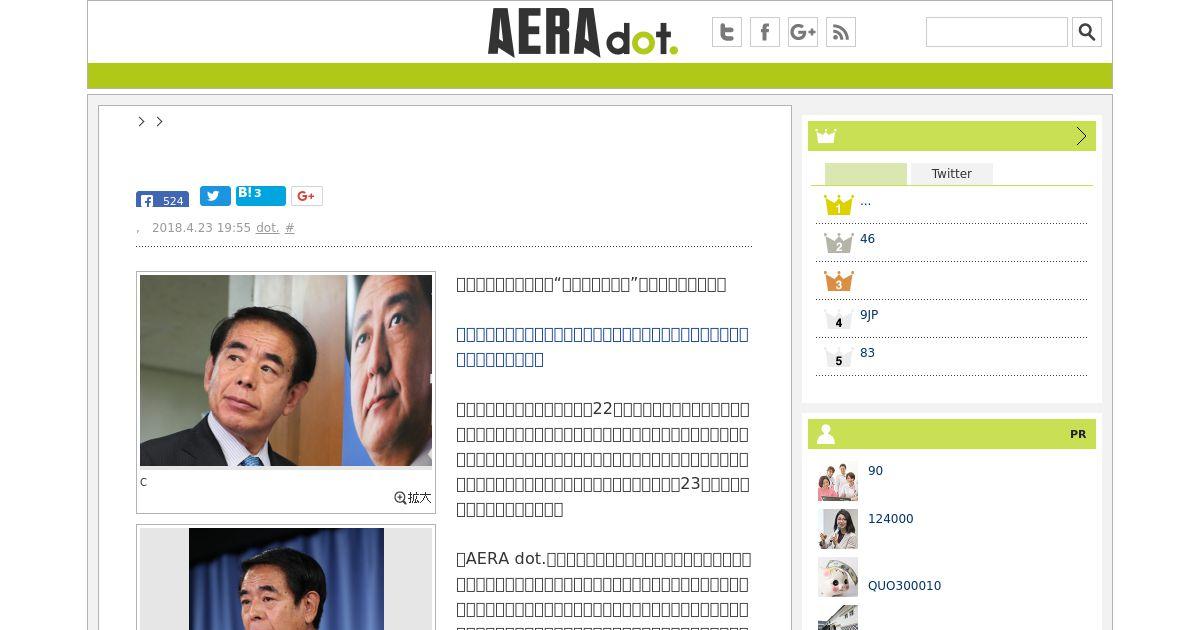Open rank 5 crown item
The image size is (1200, 630).
[x=838, y=357]
